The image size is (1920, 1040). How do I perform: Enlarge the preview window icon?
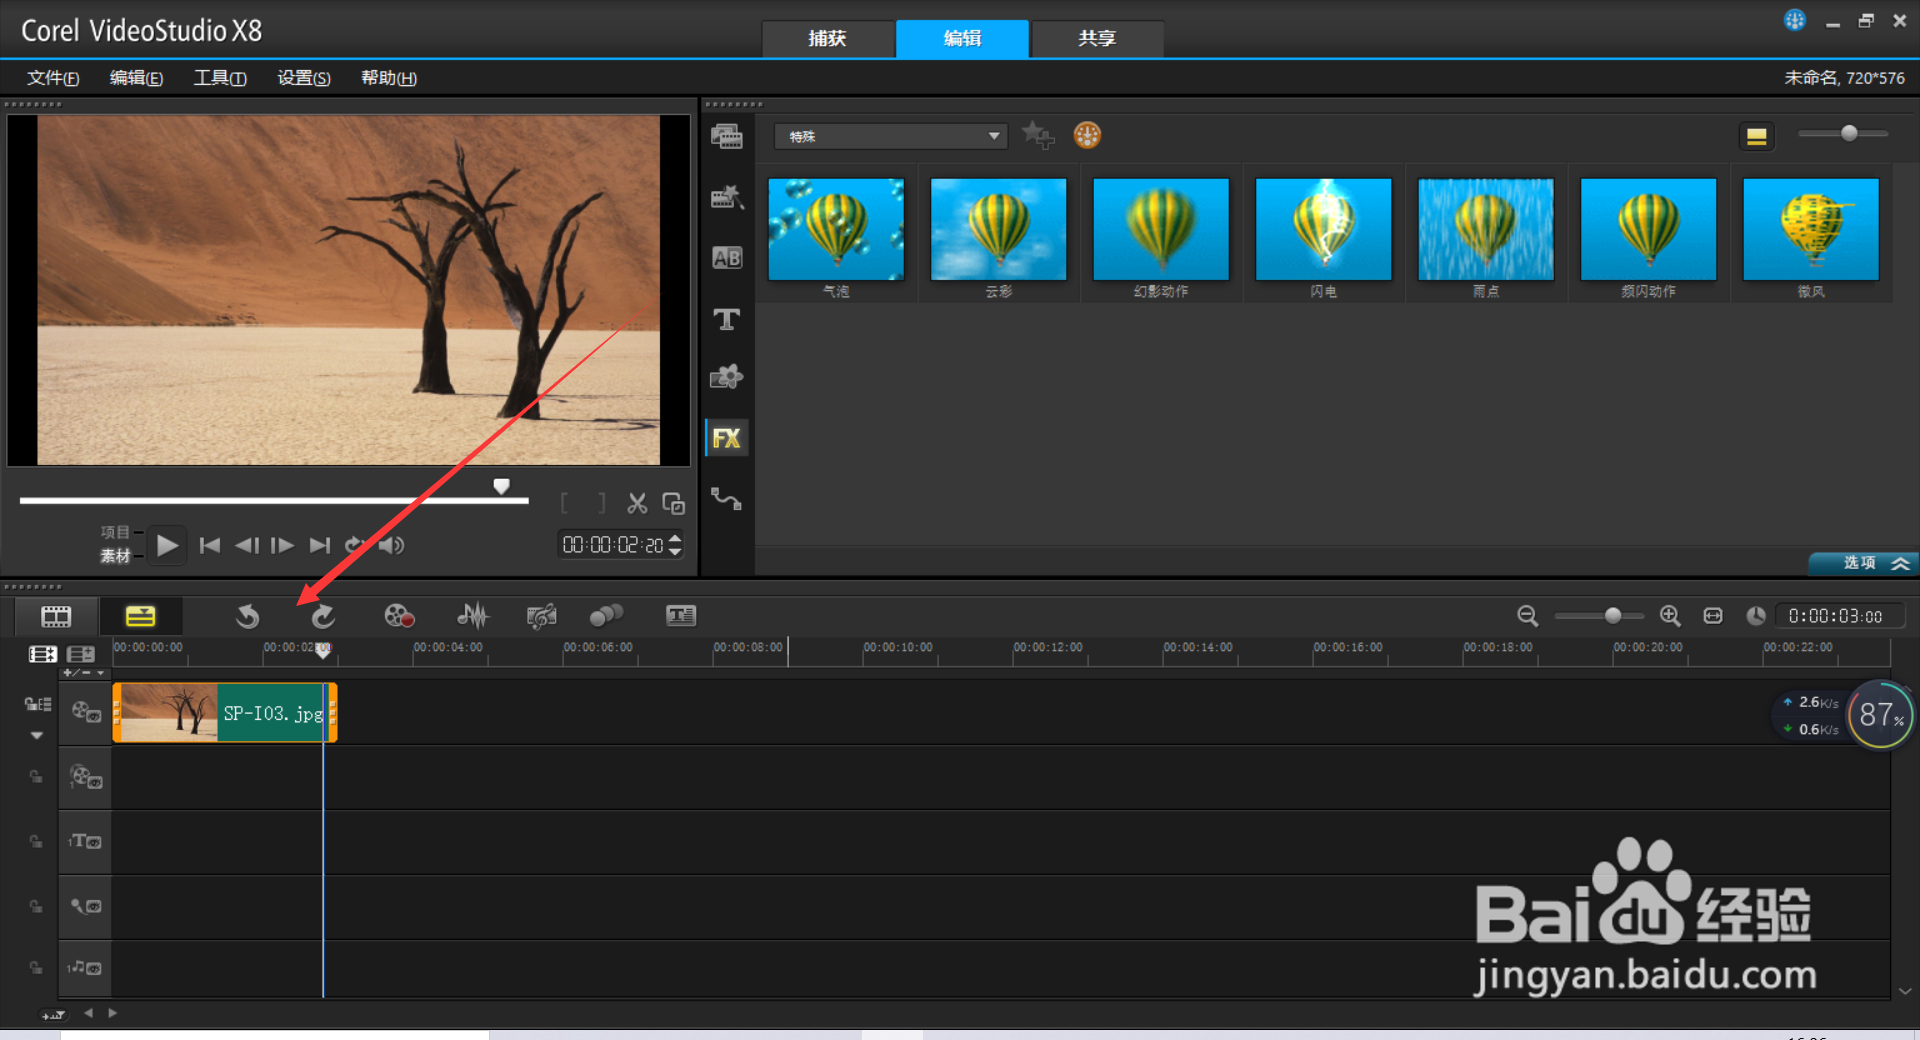[673, 503]
